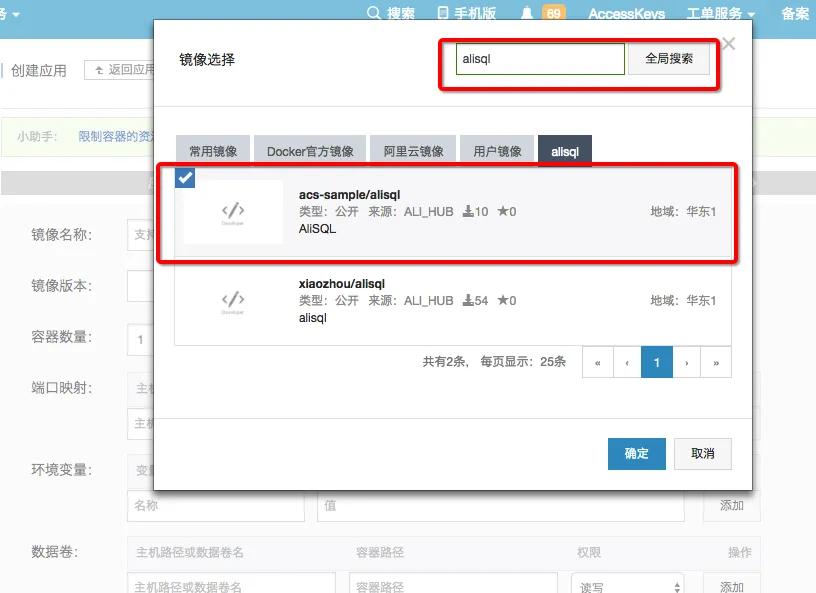Click the star rating of xiaozhou/alisql
Viewport: 816px width, 593px height.
[x=506, y=300]
